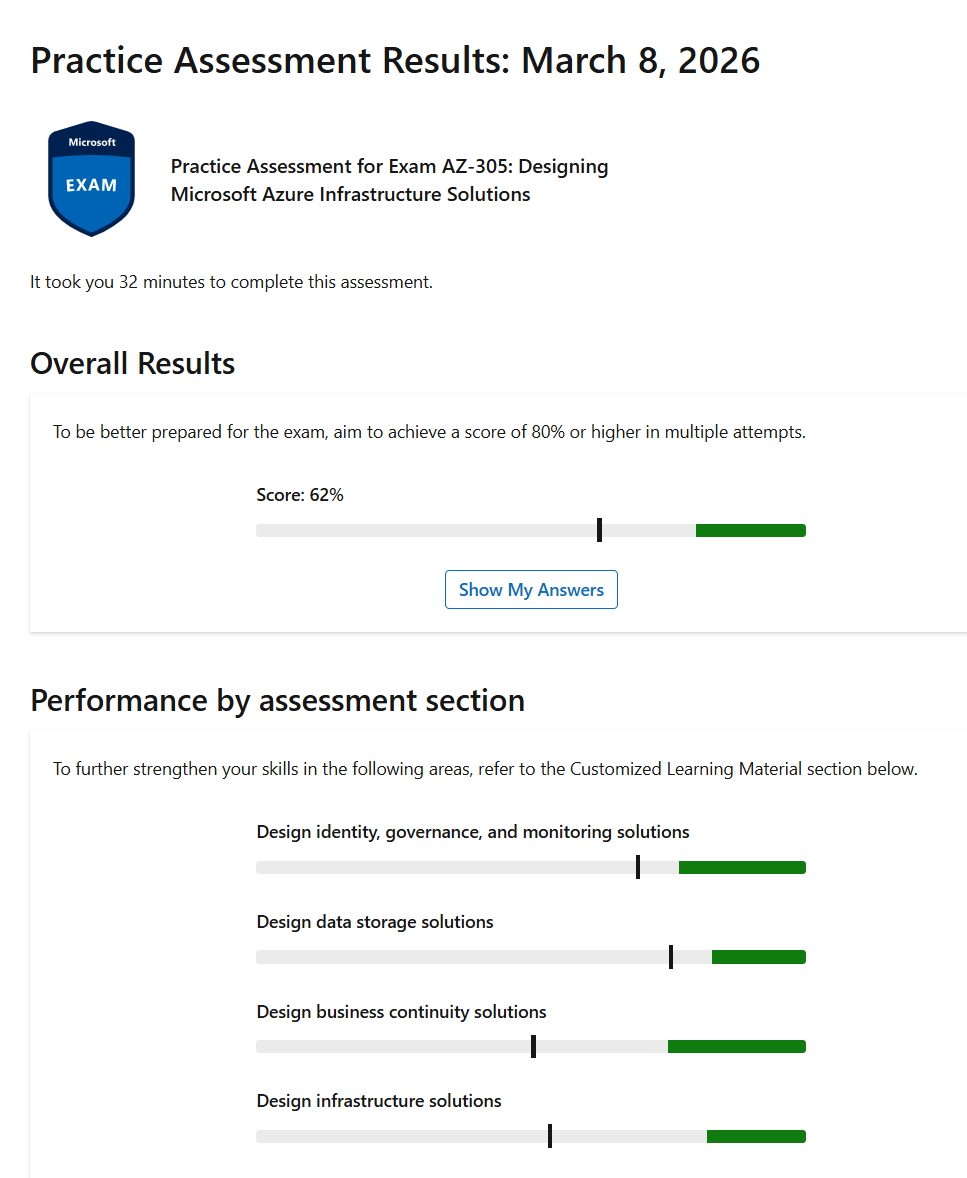Click the green target zone of overall score bar

coord(751,530)
